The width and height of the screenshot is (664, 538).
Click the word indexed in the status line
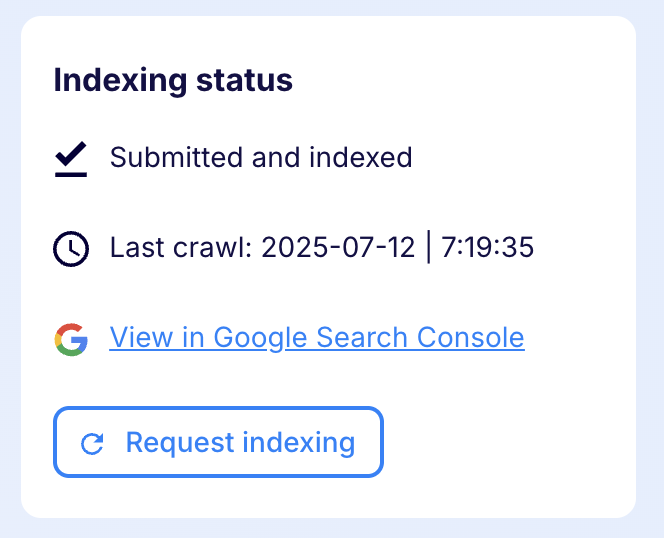click(x=360, y=157)
